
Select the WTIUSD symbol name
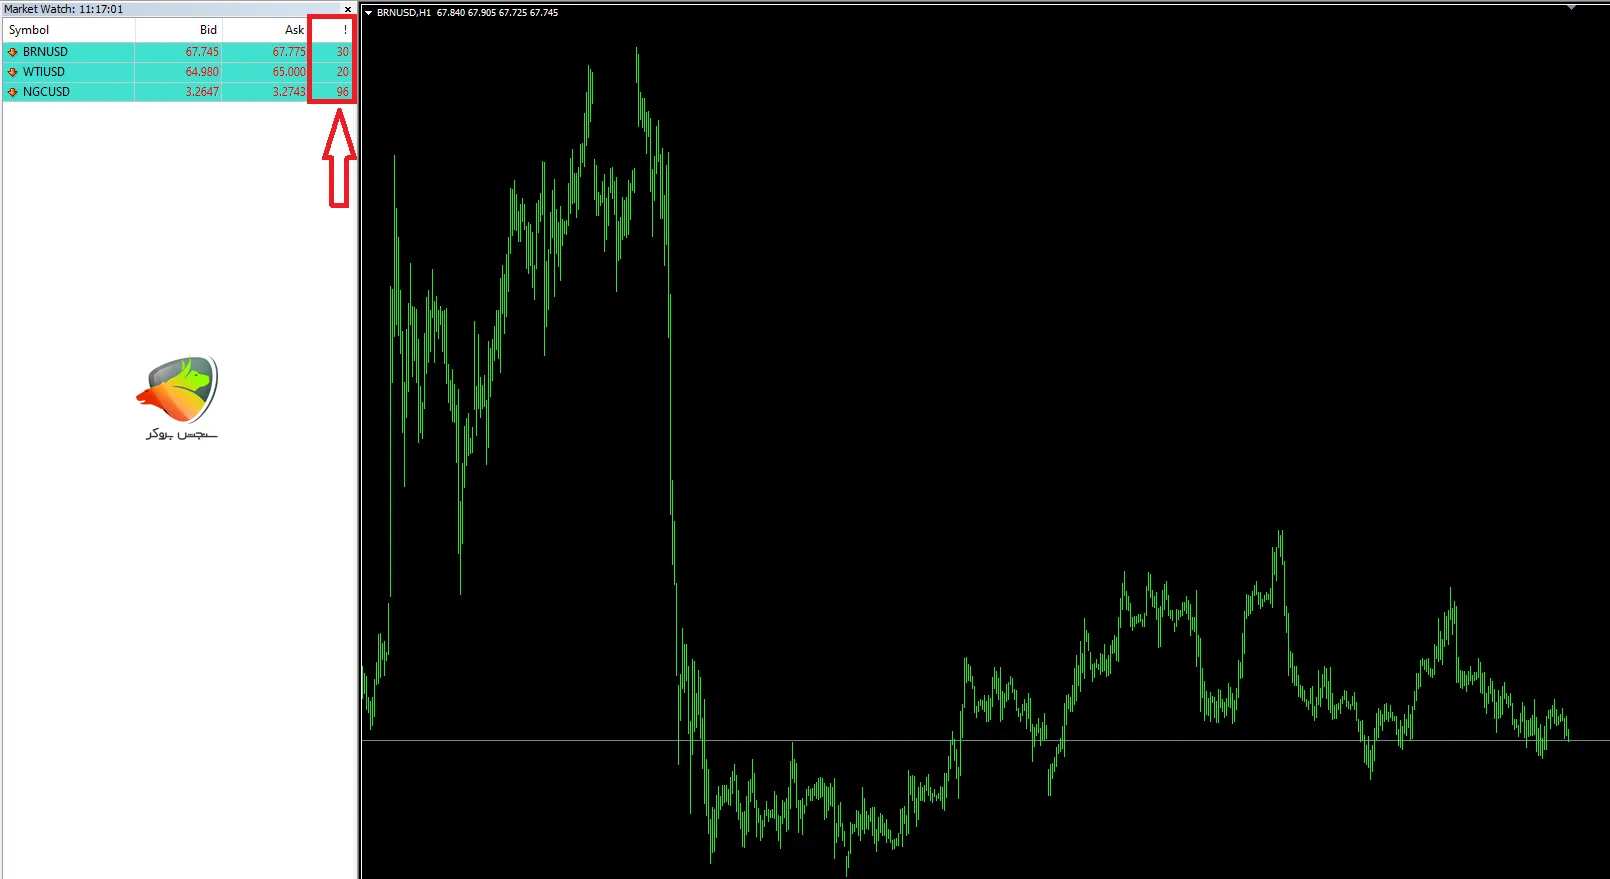[44, 72]
